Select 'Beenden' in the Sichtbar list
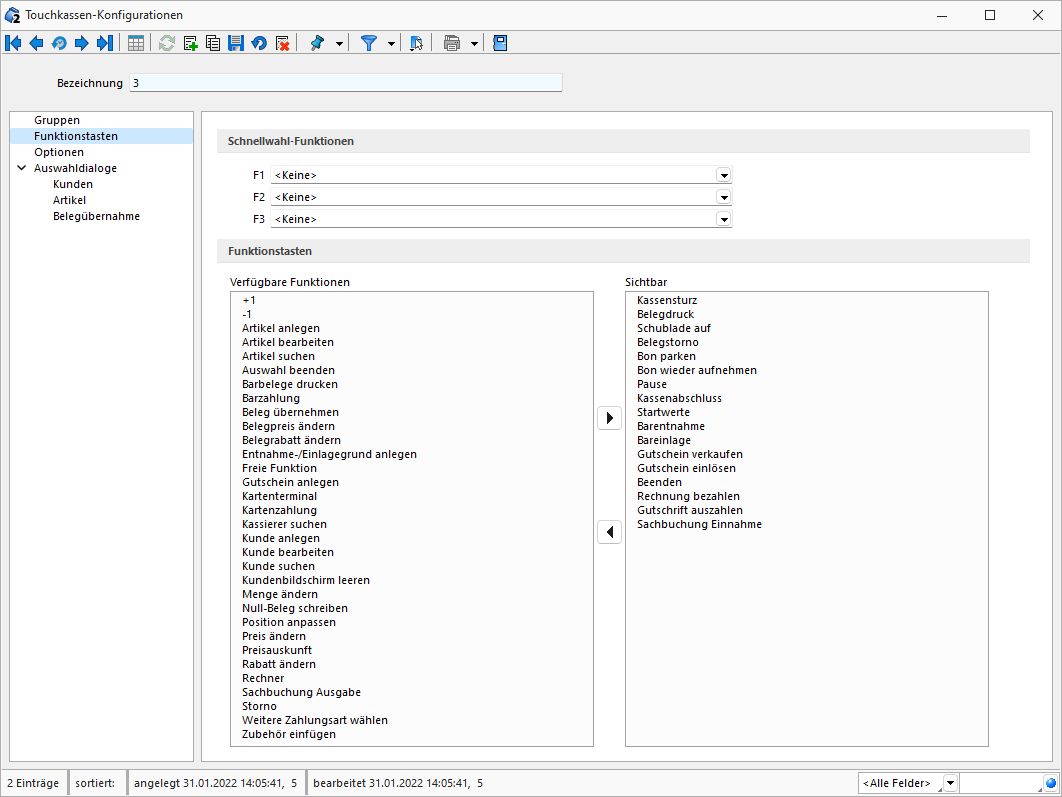The width and height of the screenshot is (1062, 797). coord(659,482)
